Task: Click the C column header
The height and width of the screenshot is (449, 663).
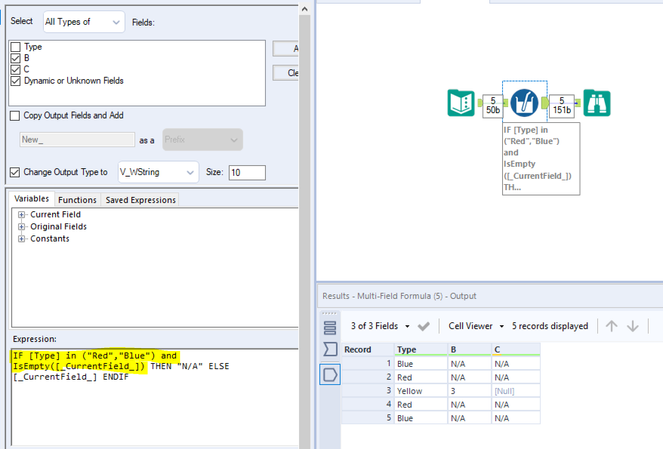Action: click(x=516, y=350)
